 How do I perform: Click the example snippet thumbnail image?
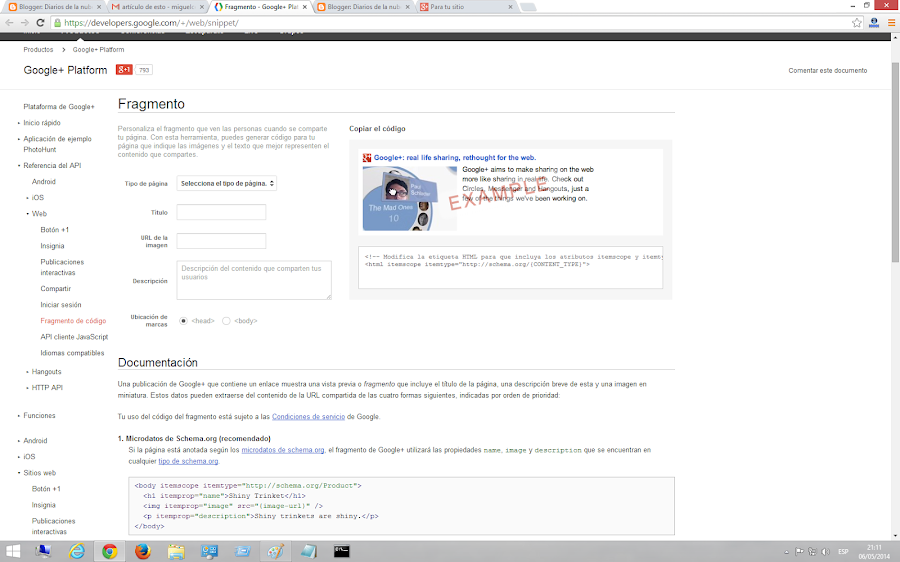(410, 199)
